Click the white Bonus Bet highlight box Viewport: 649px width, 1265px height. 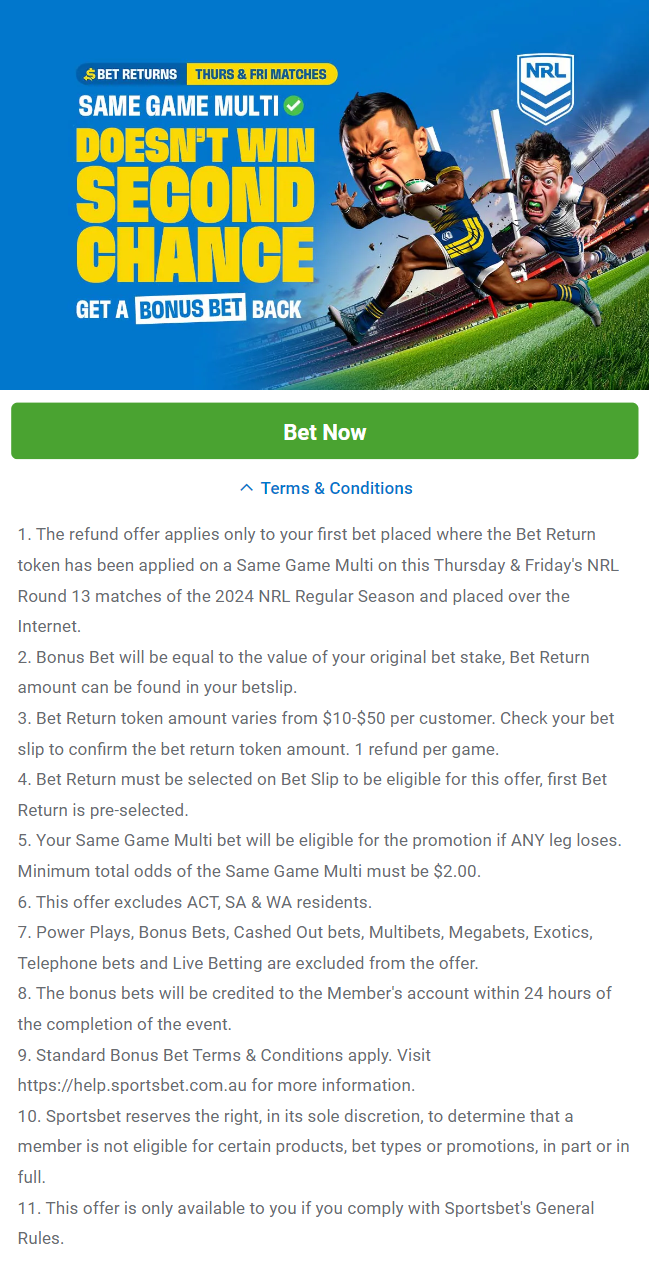190,309
